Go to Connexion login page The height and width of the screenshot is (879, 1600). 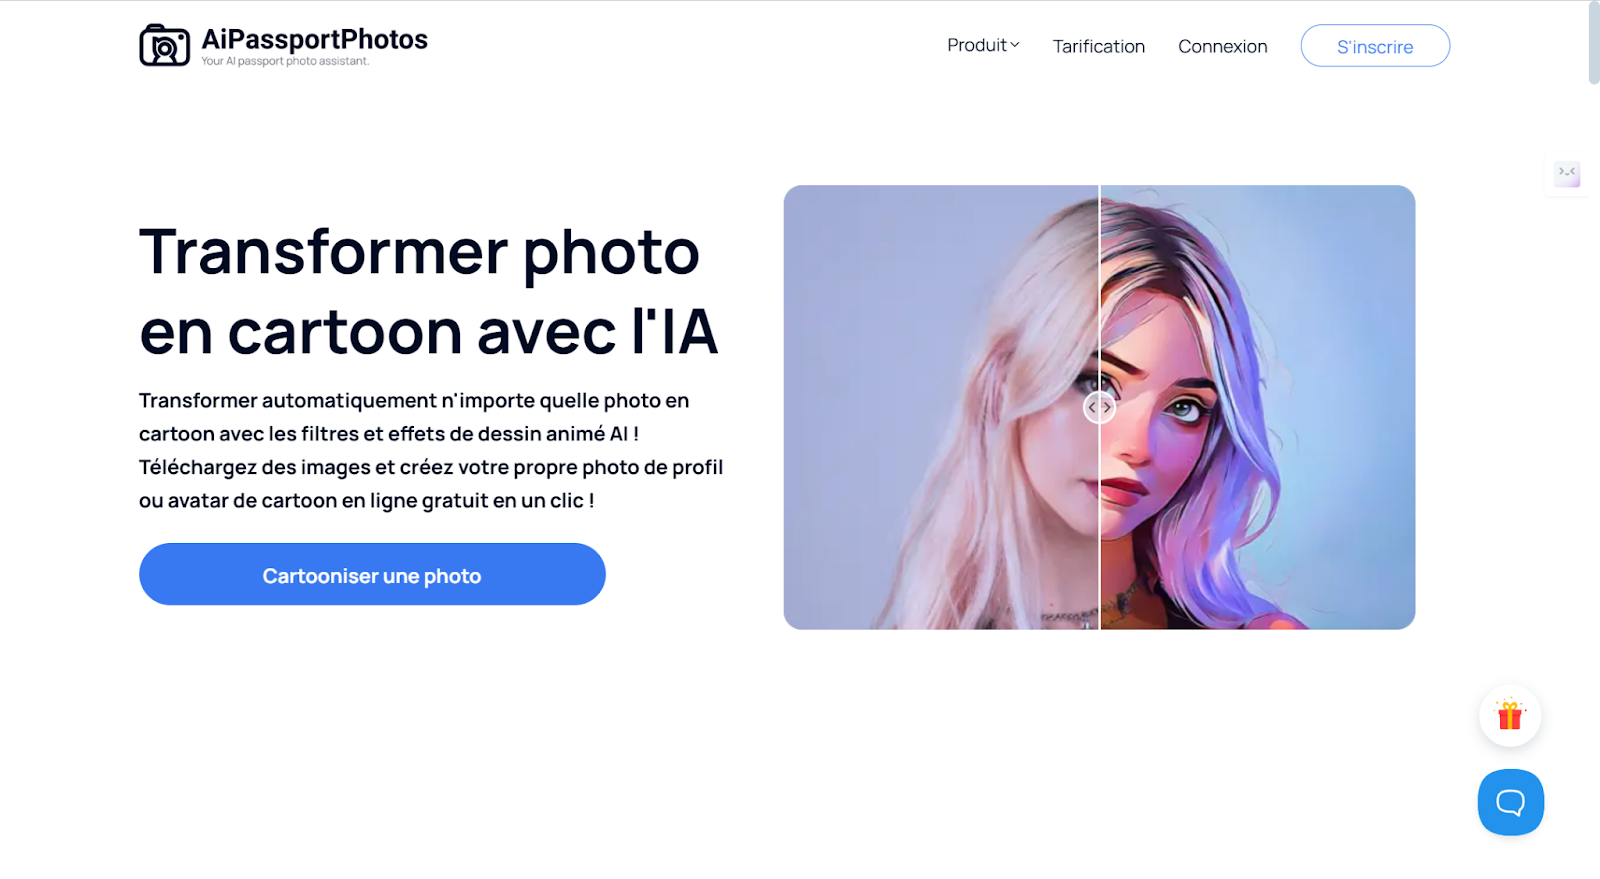1222,46
